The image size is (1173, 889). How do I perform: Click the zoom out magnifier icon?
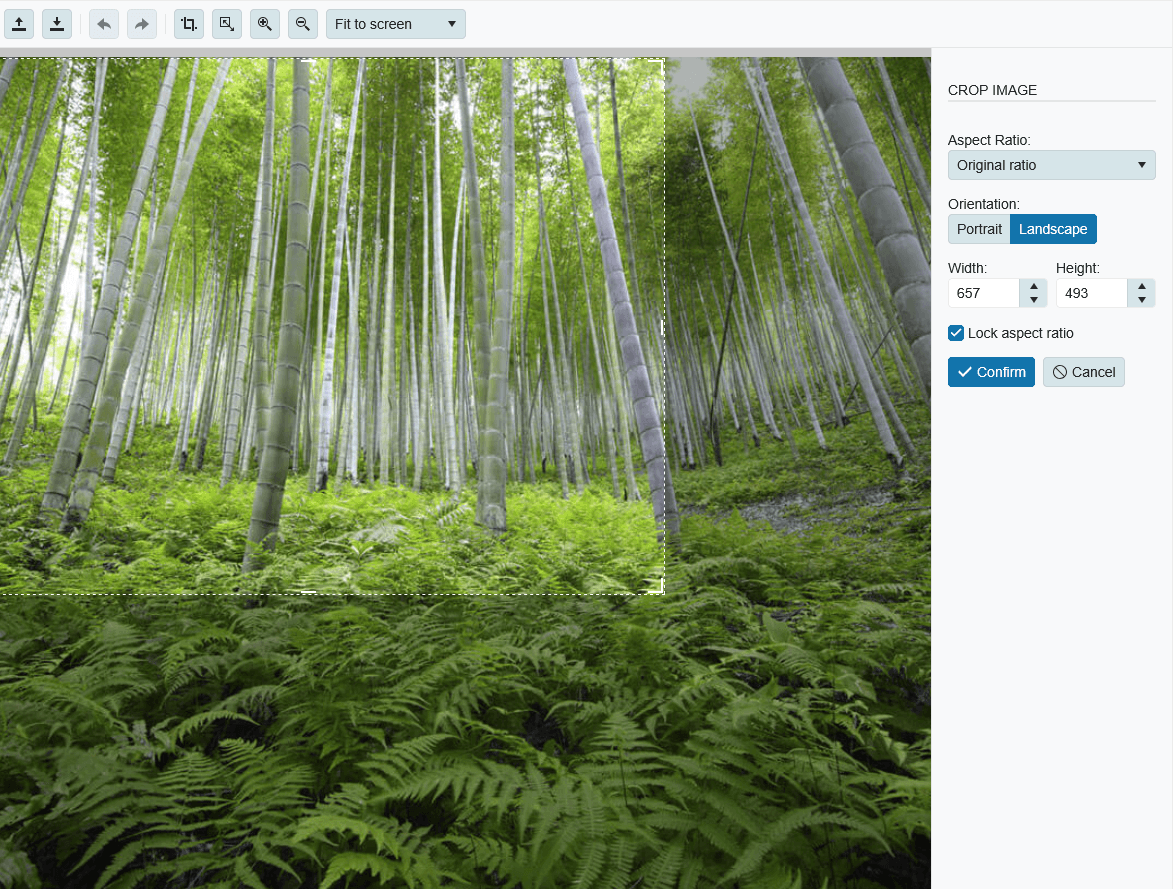pos(302,24)
